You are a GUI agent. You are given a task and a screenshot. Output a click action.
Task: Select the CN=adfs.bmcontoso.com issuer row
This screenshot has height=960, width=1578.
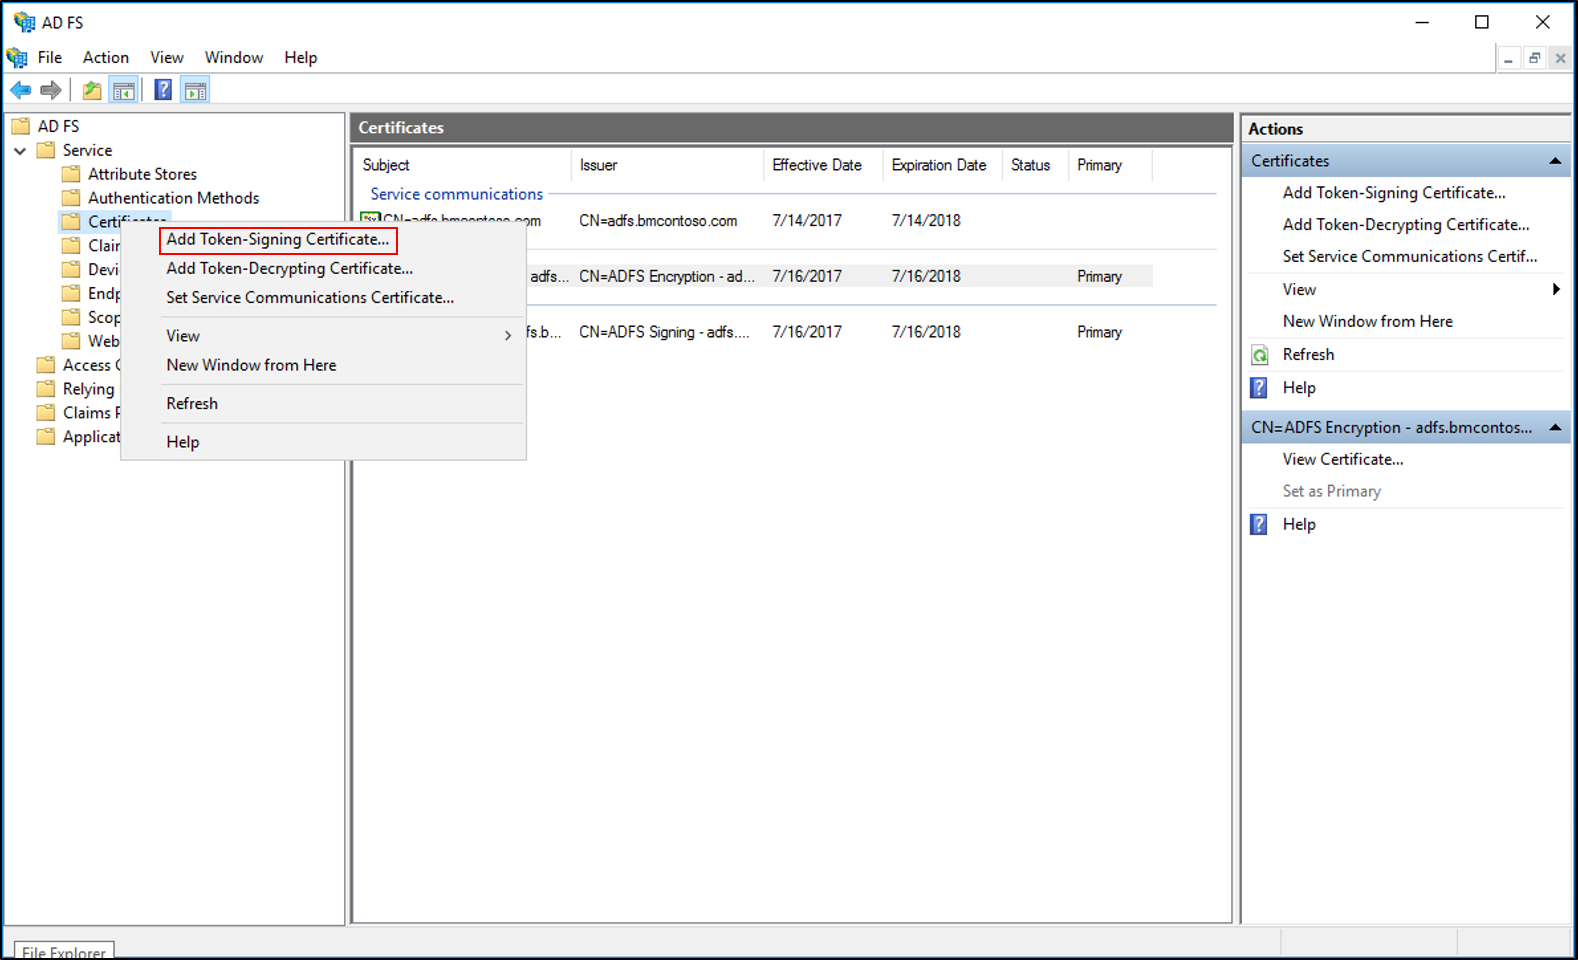point(658,221)
